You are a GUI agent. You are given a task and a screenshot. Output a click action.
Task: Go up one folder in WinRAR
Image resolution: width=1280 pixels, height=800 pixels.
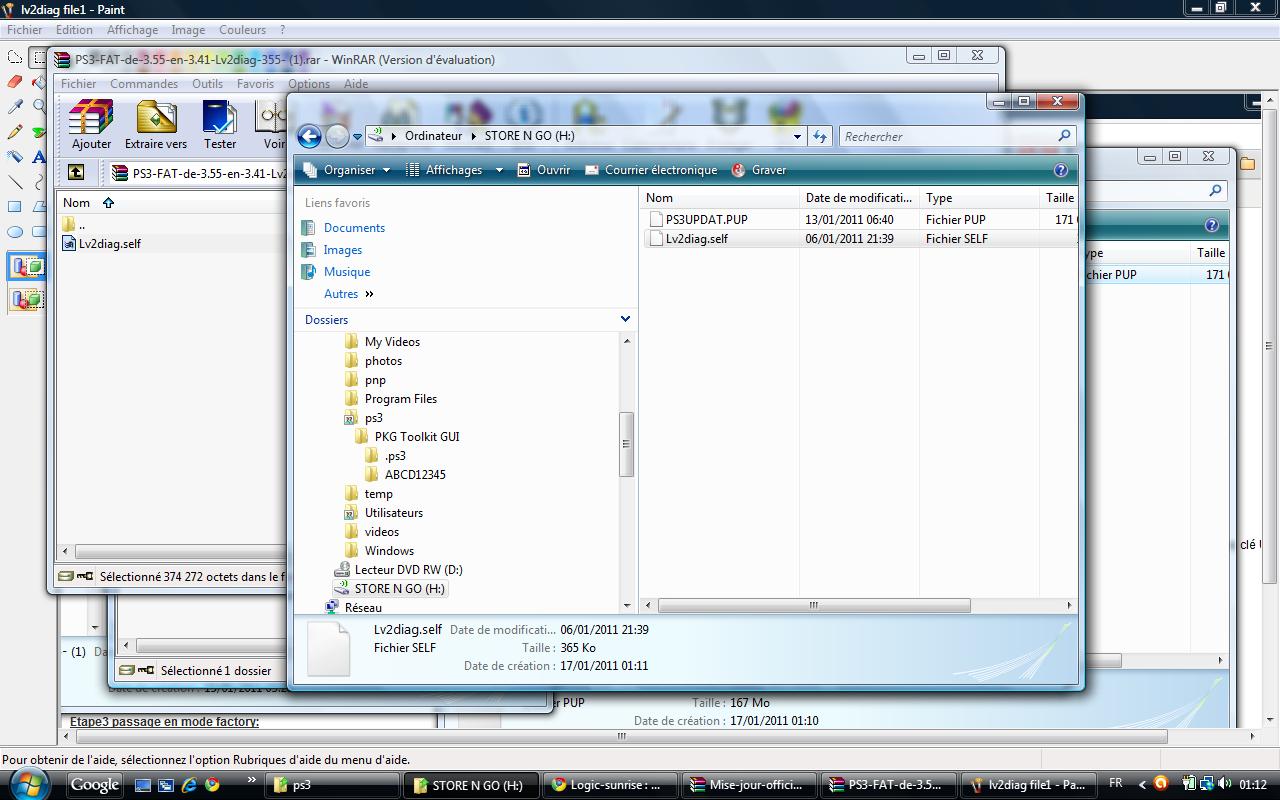pyautogui.click(x=76, y=173)
